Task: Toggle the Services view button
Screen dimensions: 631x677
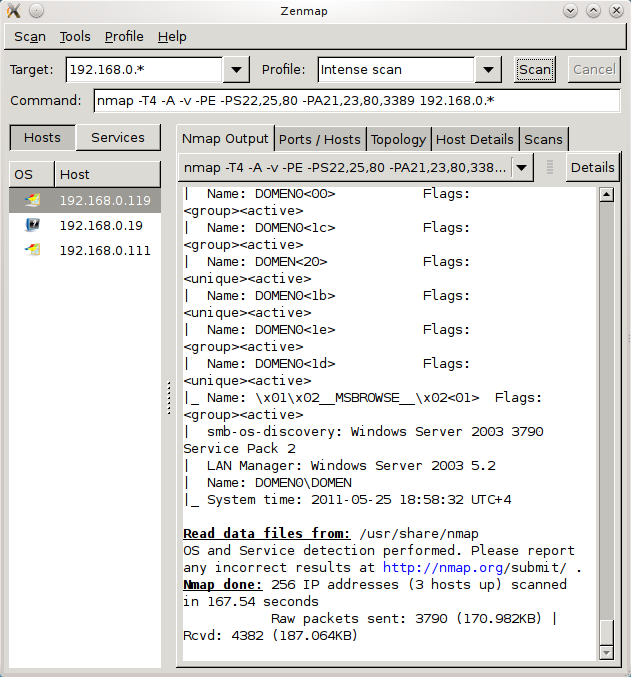Action: click(x=117, y=138)
